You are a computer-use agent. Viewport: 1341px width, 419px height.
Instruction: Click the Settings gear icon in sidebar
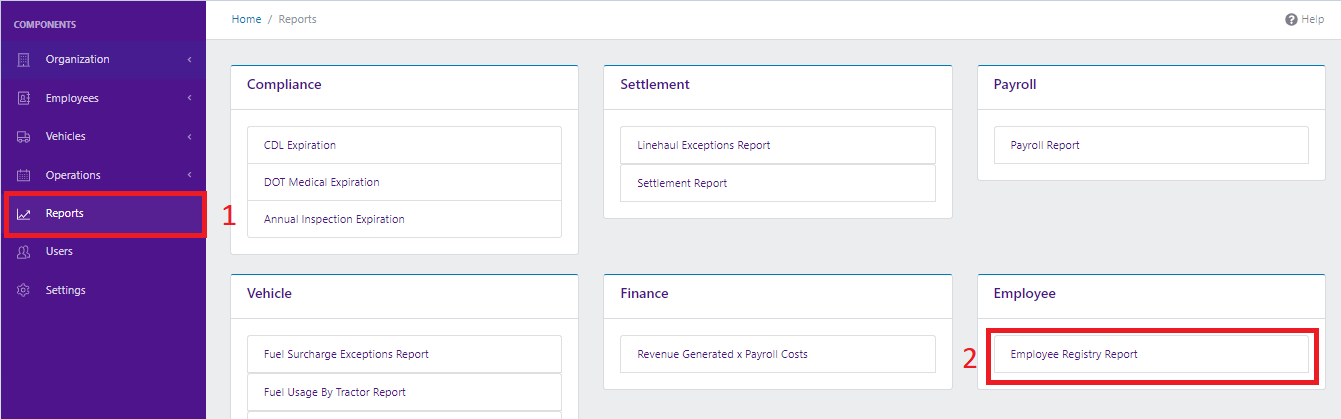click(24, 290)
